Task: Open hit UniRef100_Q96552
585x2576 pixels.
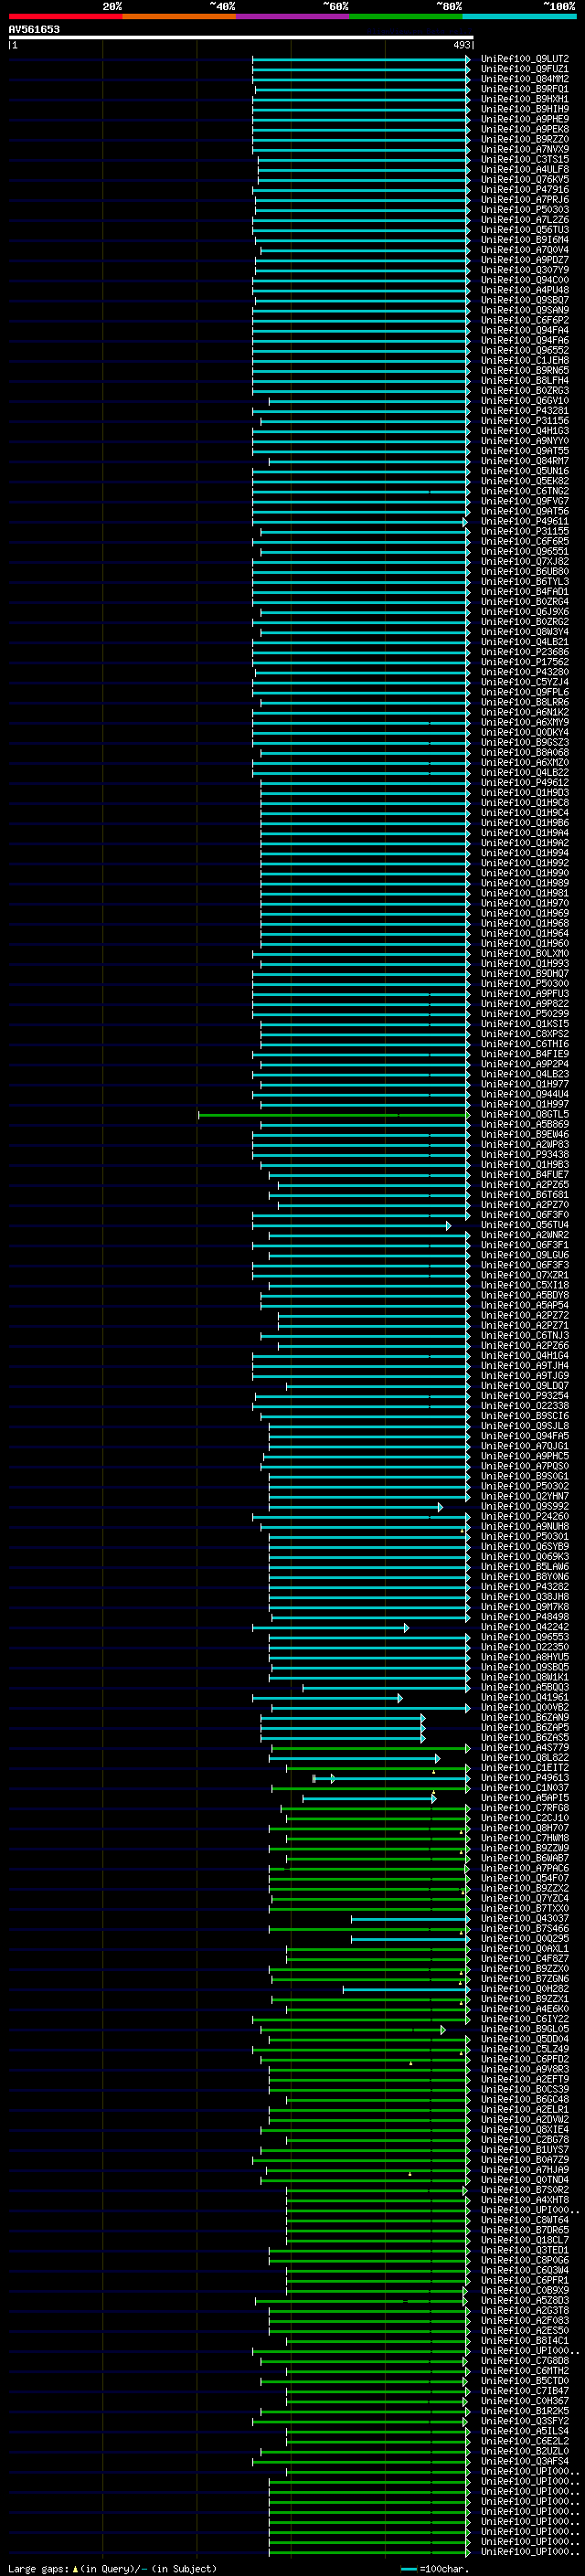Action: [525, 350]
